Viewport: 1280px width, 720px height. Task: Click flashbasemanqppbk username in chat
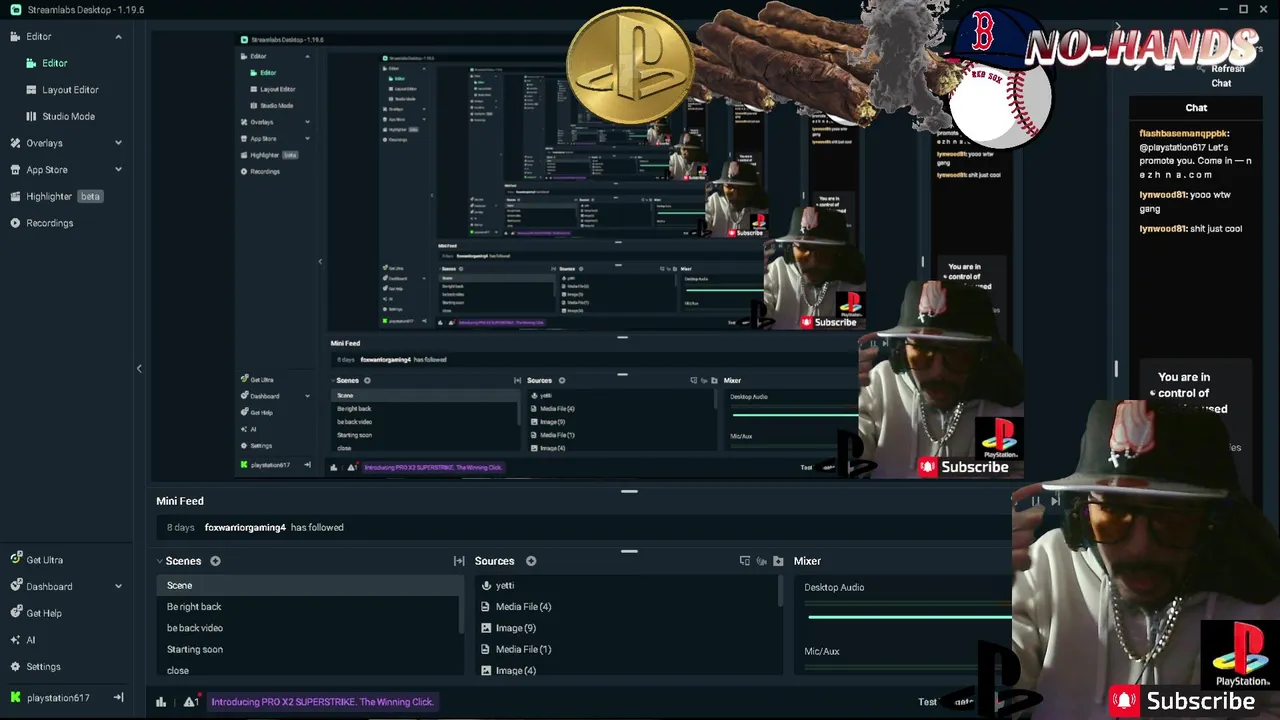(1183, 134)
